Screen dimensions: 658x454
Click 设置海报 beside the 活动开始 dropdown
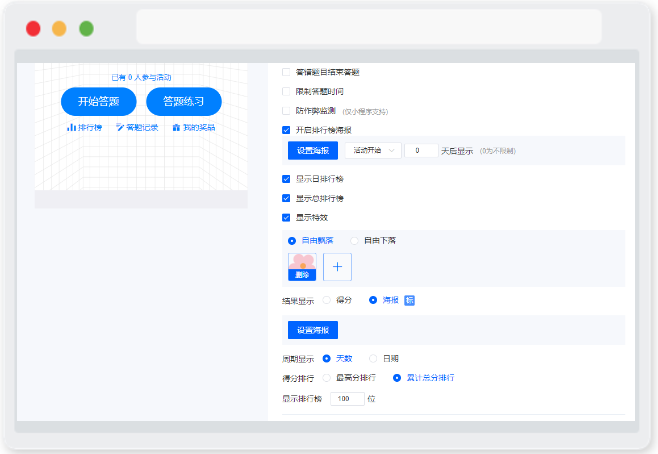click(313, 151)
